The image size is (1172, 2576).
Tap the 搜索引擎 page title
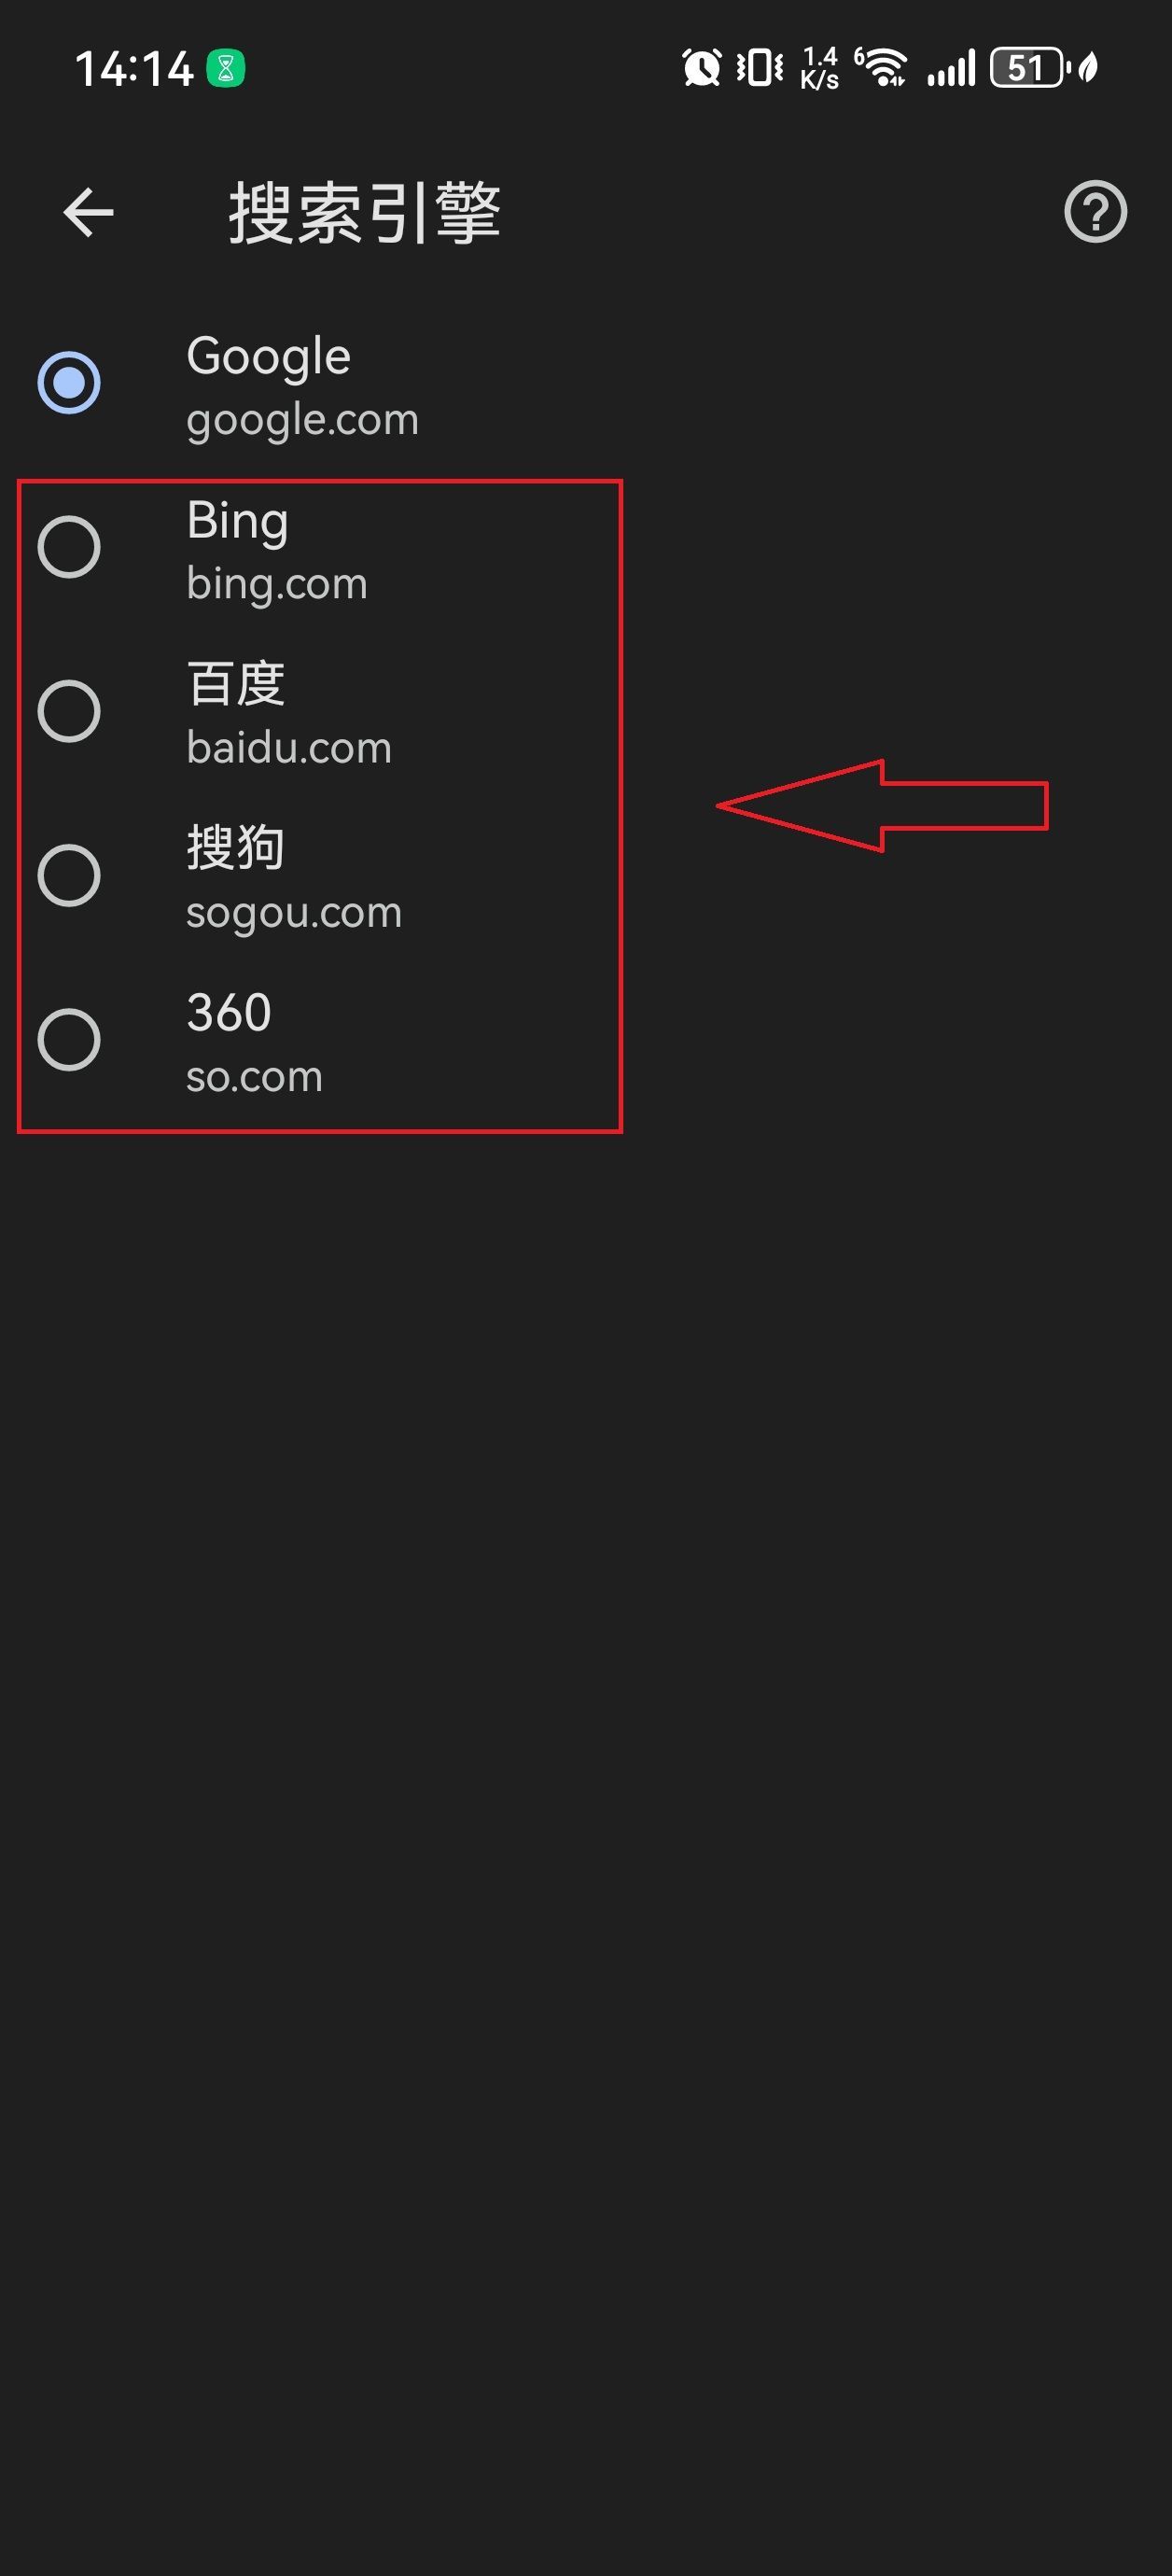(x=365, y=213)
